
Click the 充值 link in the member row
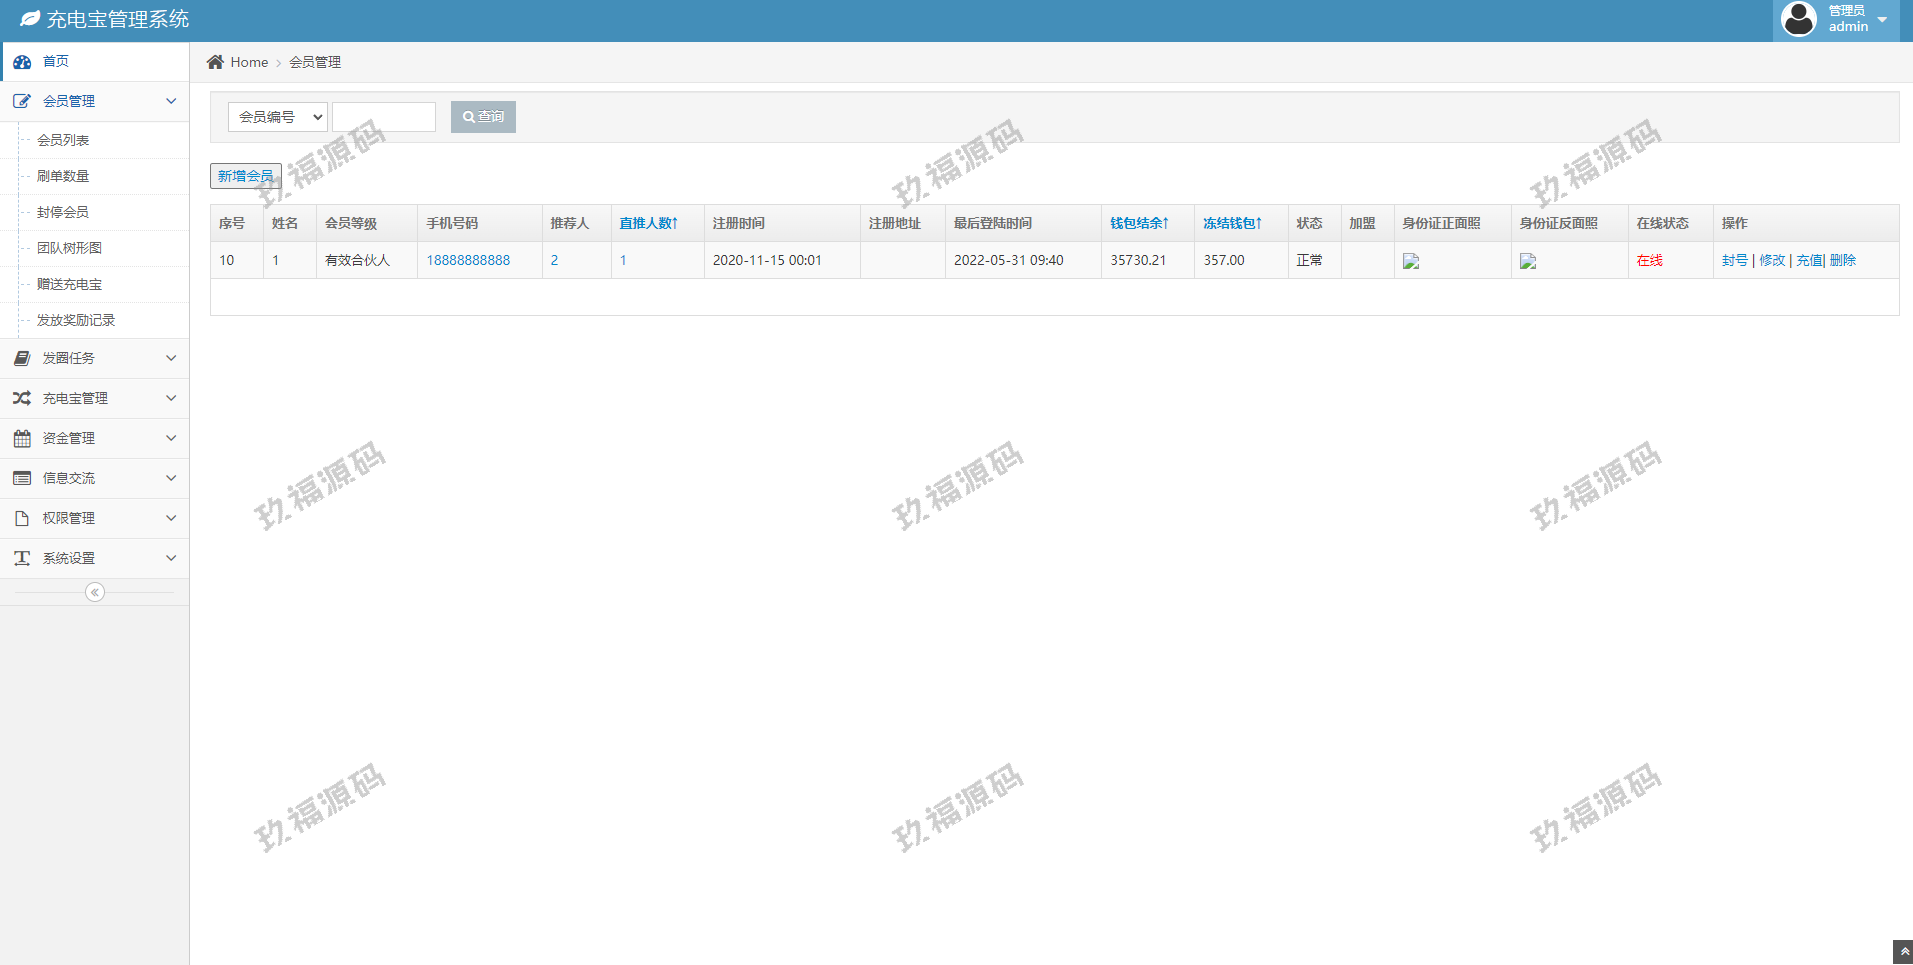point(1809,260)
